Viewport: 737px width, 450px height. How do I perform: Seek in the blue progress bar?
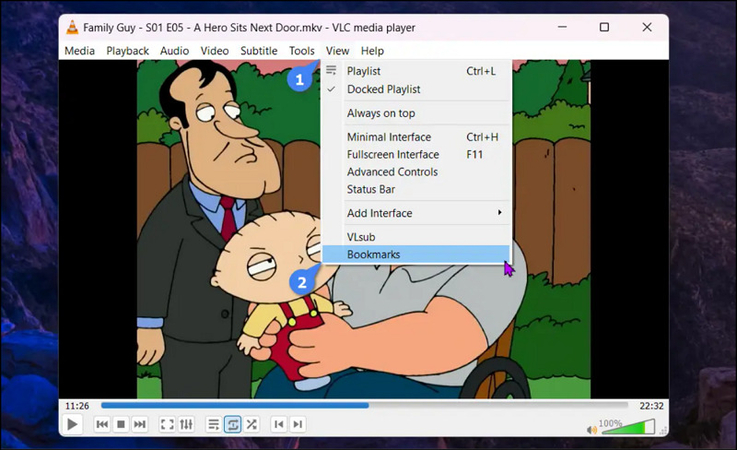[x=364, y=405]
